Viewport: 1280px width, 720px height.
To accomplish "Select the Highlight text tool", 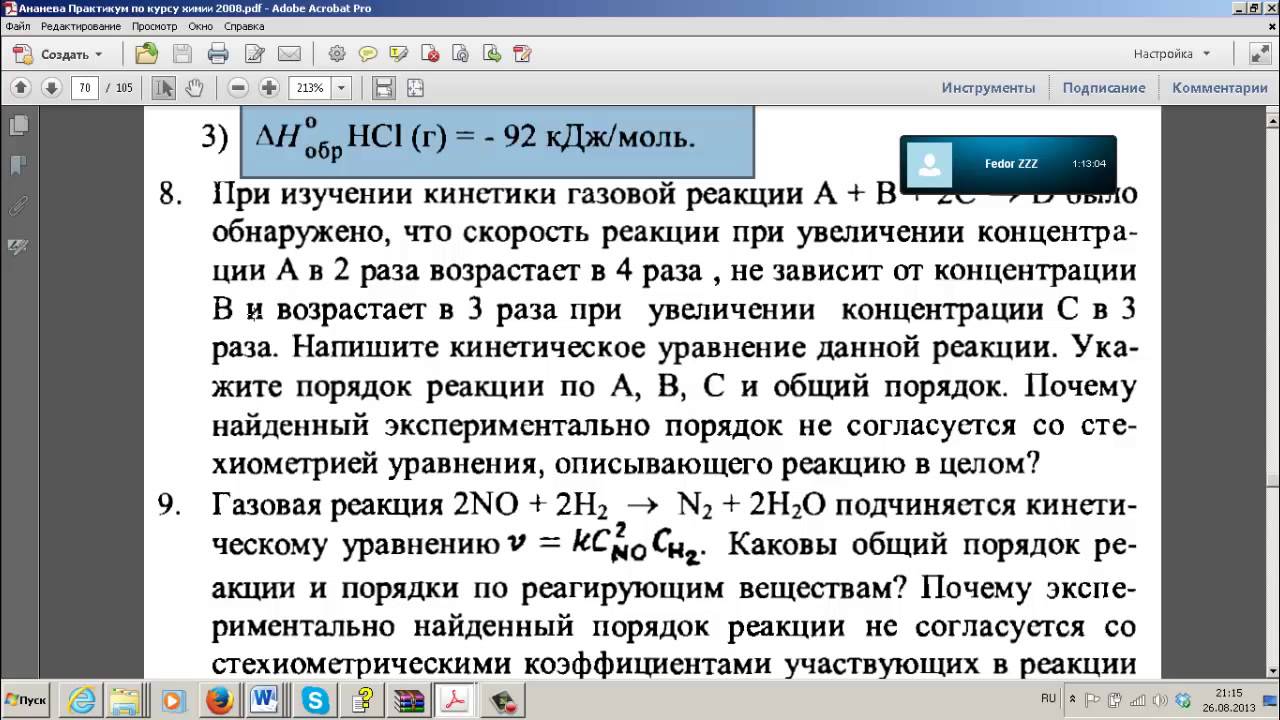I will (x=399, y=54).
